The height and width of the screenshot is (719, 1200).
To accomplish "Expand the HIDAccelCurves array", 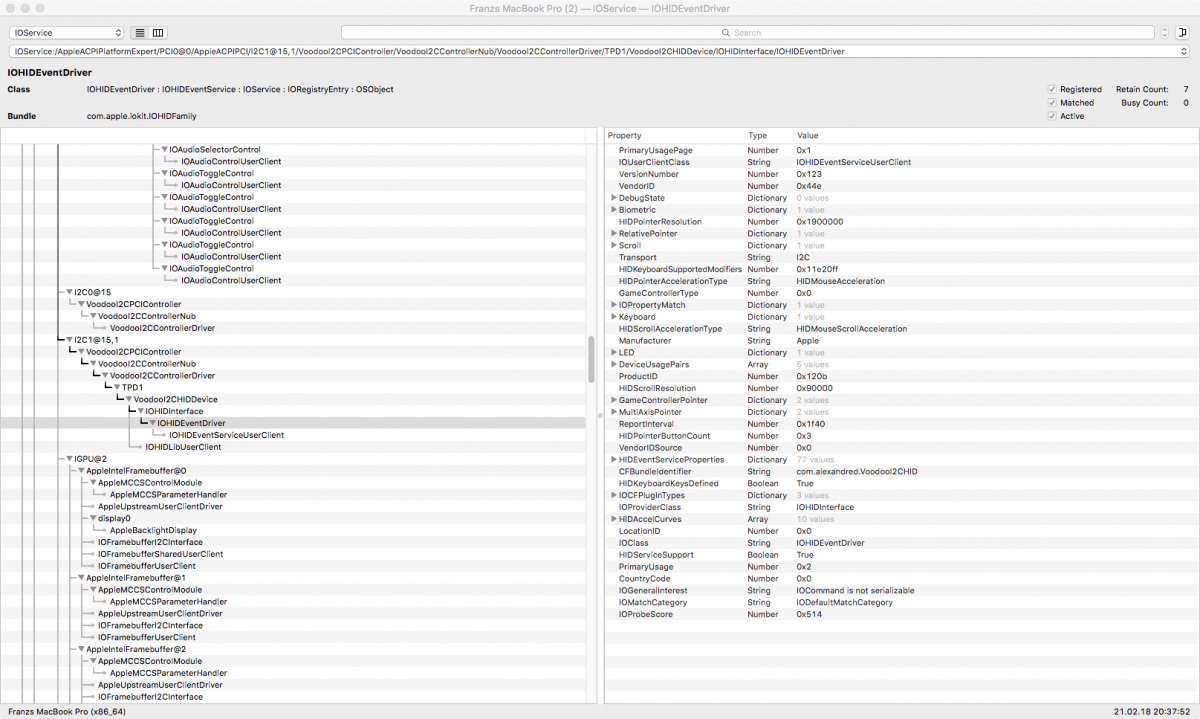I will pyautogui.click(x=614, y=519).
